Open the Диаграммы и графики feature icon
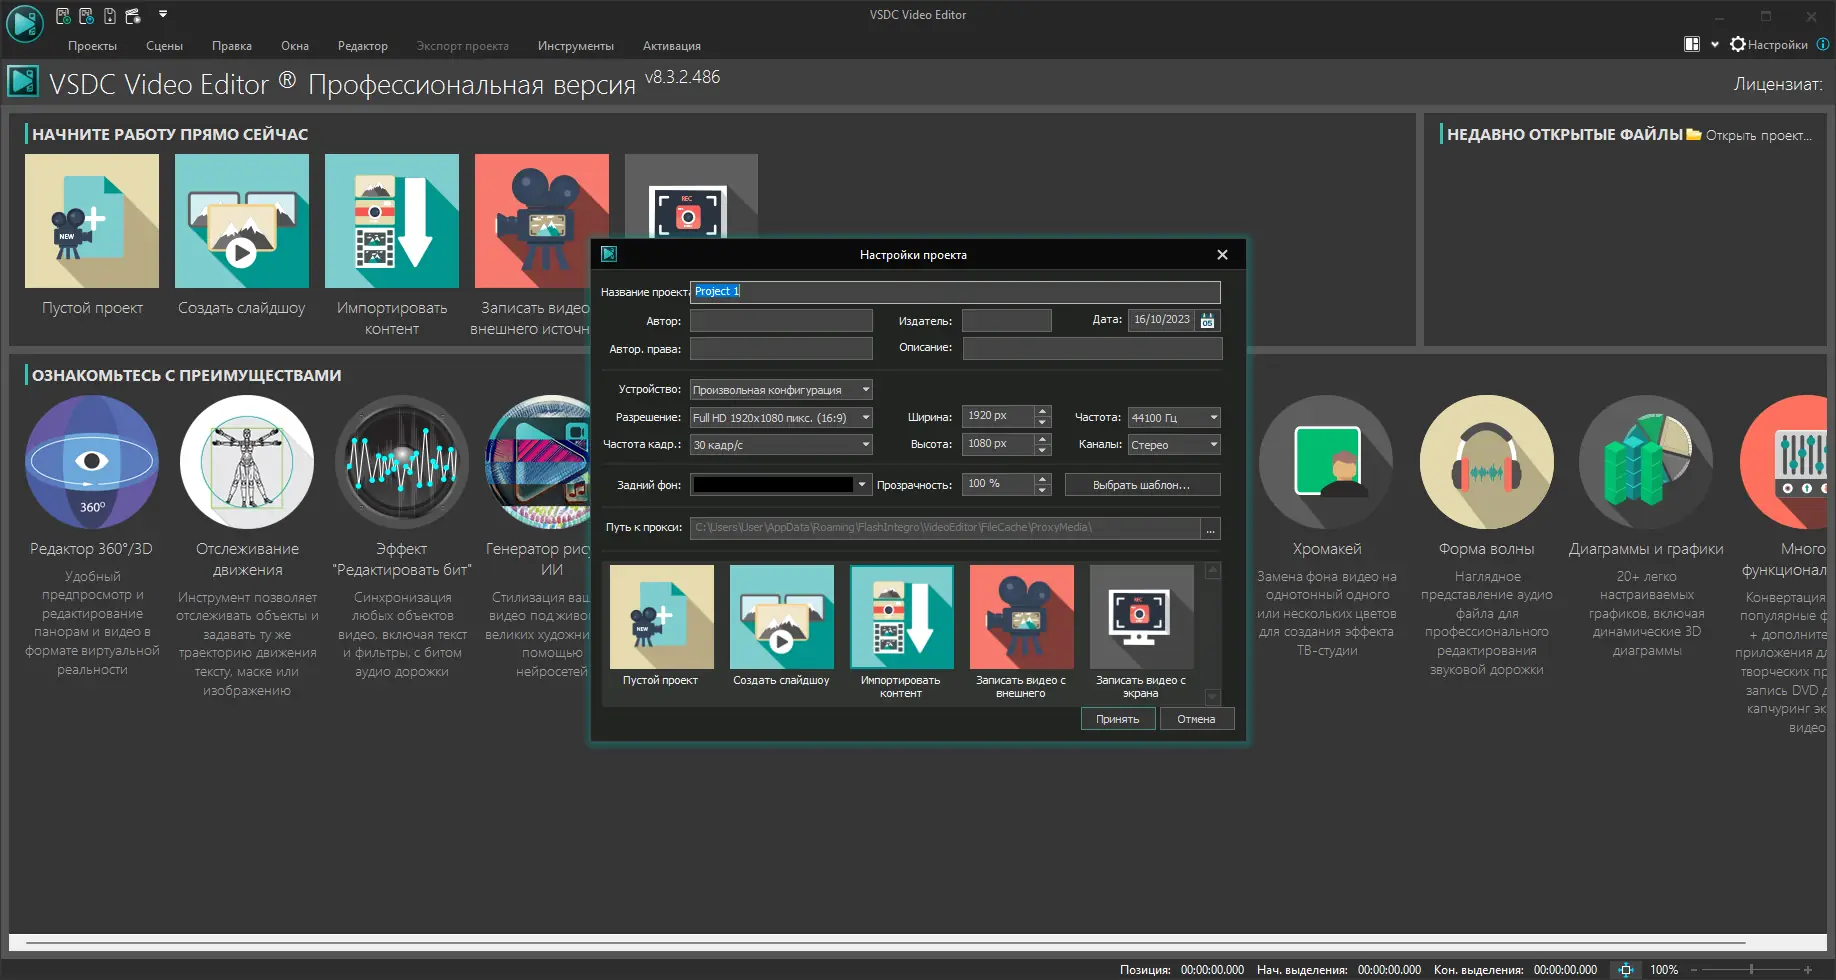This screenshot has height=980, width=1836. coord(1646,462)
